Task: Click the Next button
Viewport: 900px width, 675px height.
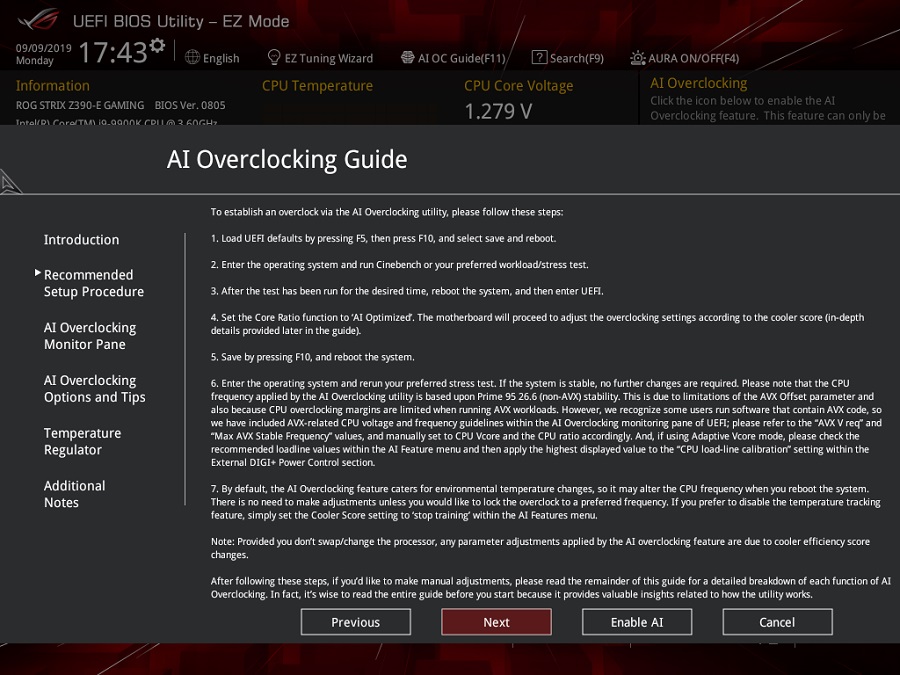Action: [496, 622]
